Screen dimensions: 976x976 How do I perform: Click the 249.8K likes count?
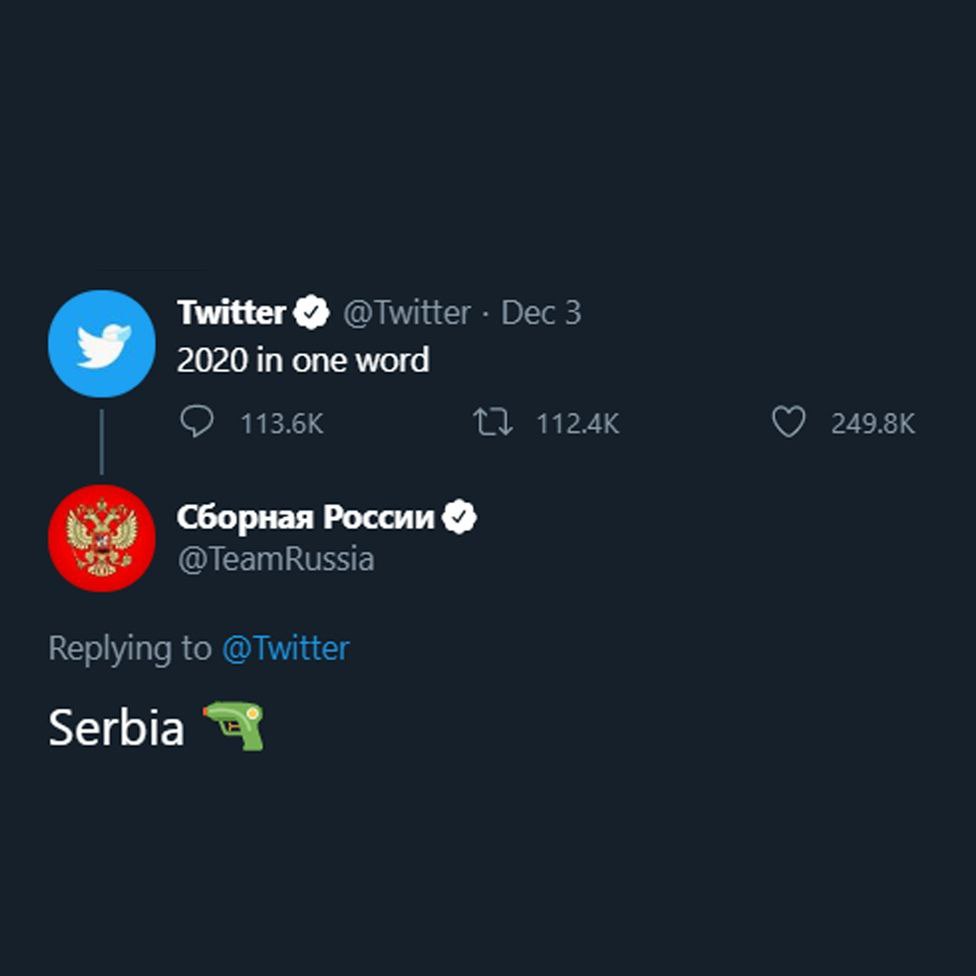click(873, 424)
